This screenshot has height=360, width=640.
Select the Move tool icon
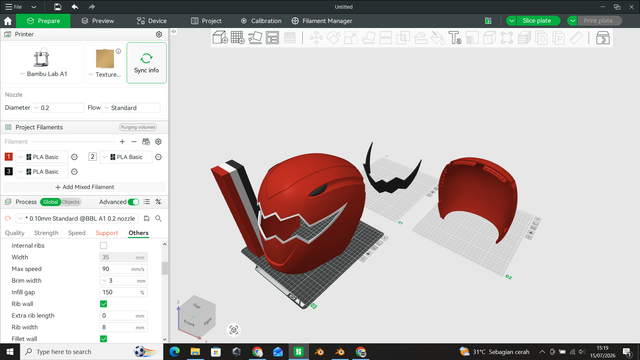click(x=316, y=38)
